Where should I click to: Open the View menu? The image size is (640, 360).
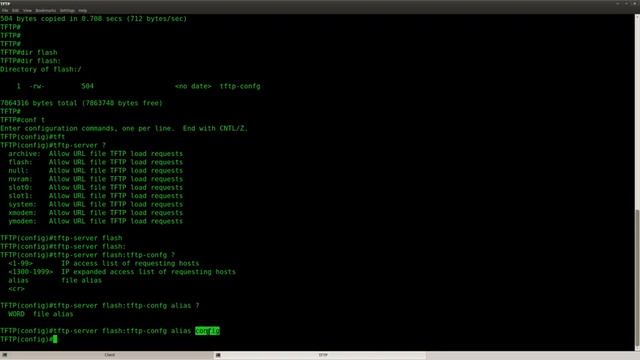[27, 10]
